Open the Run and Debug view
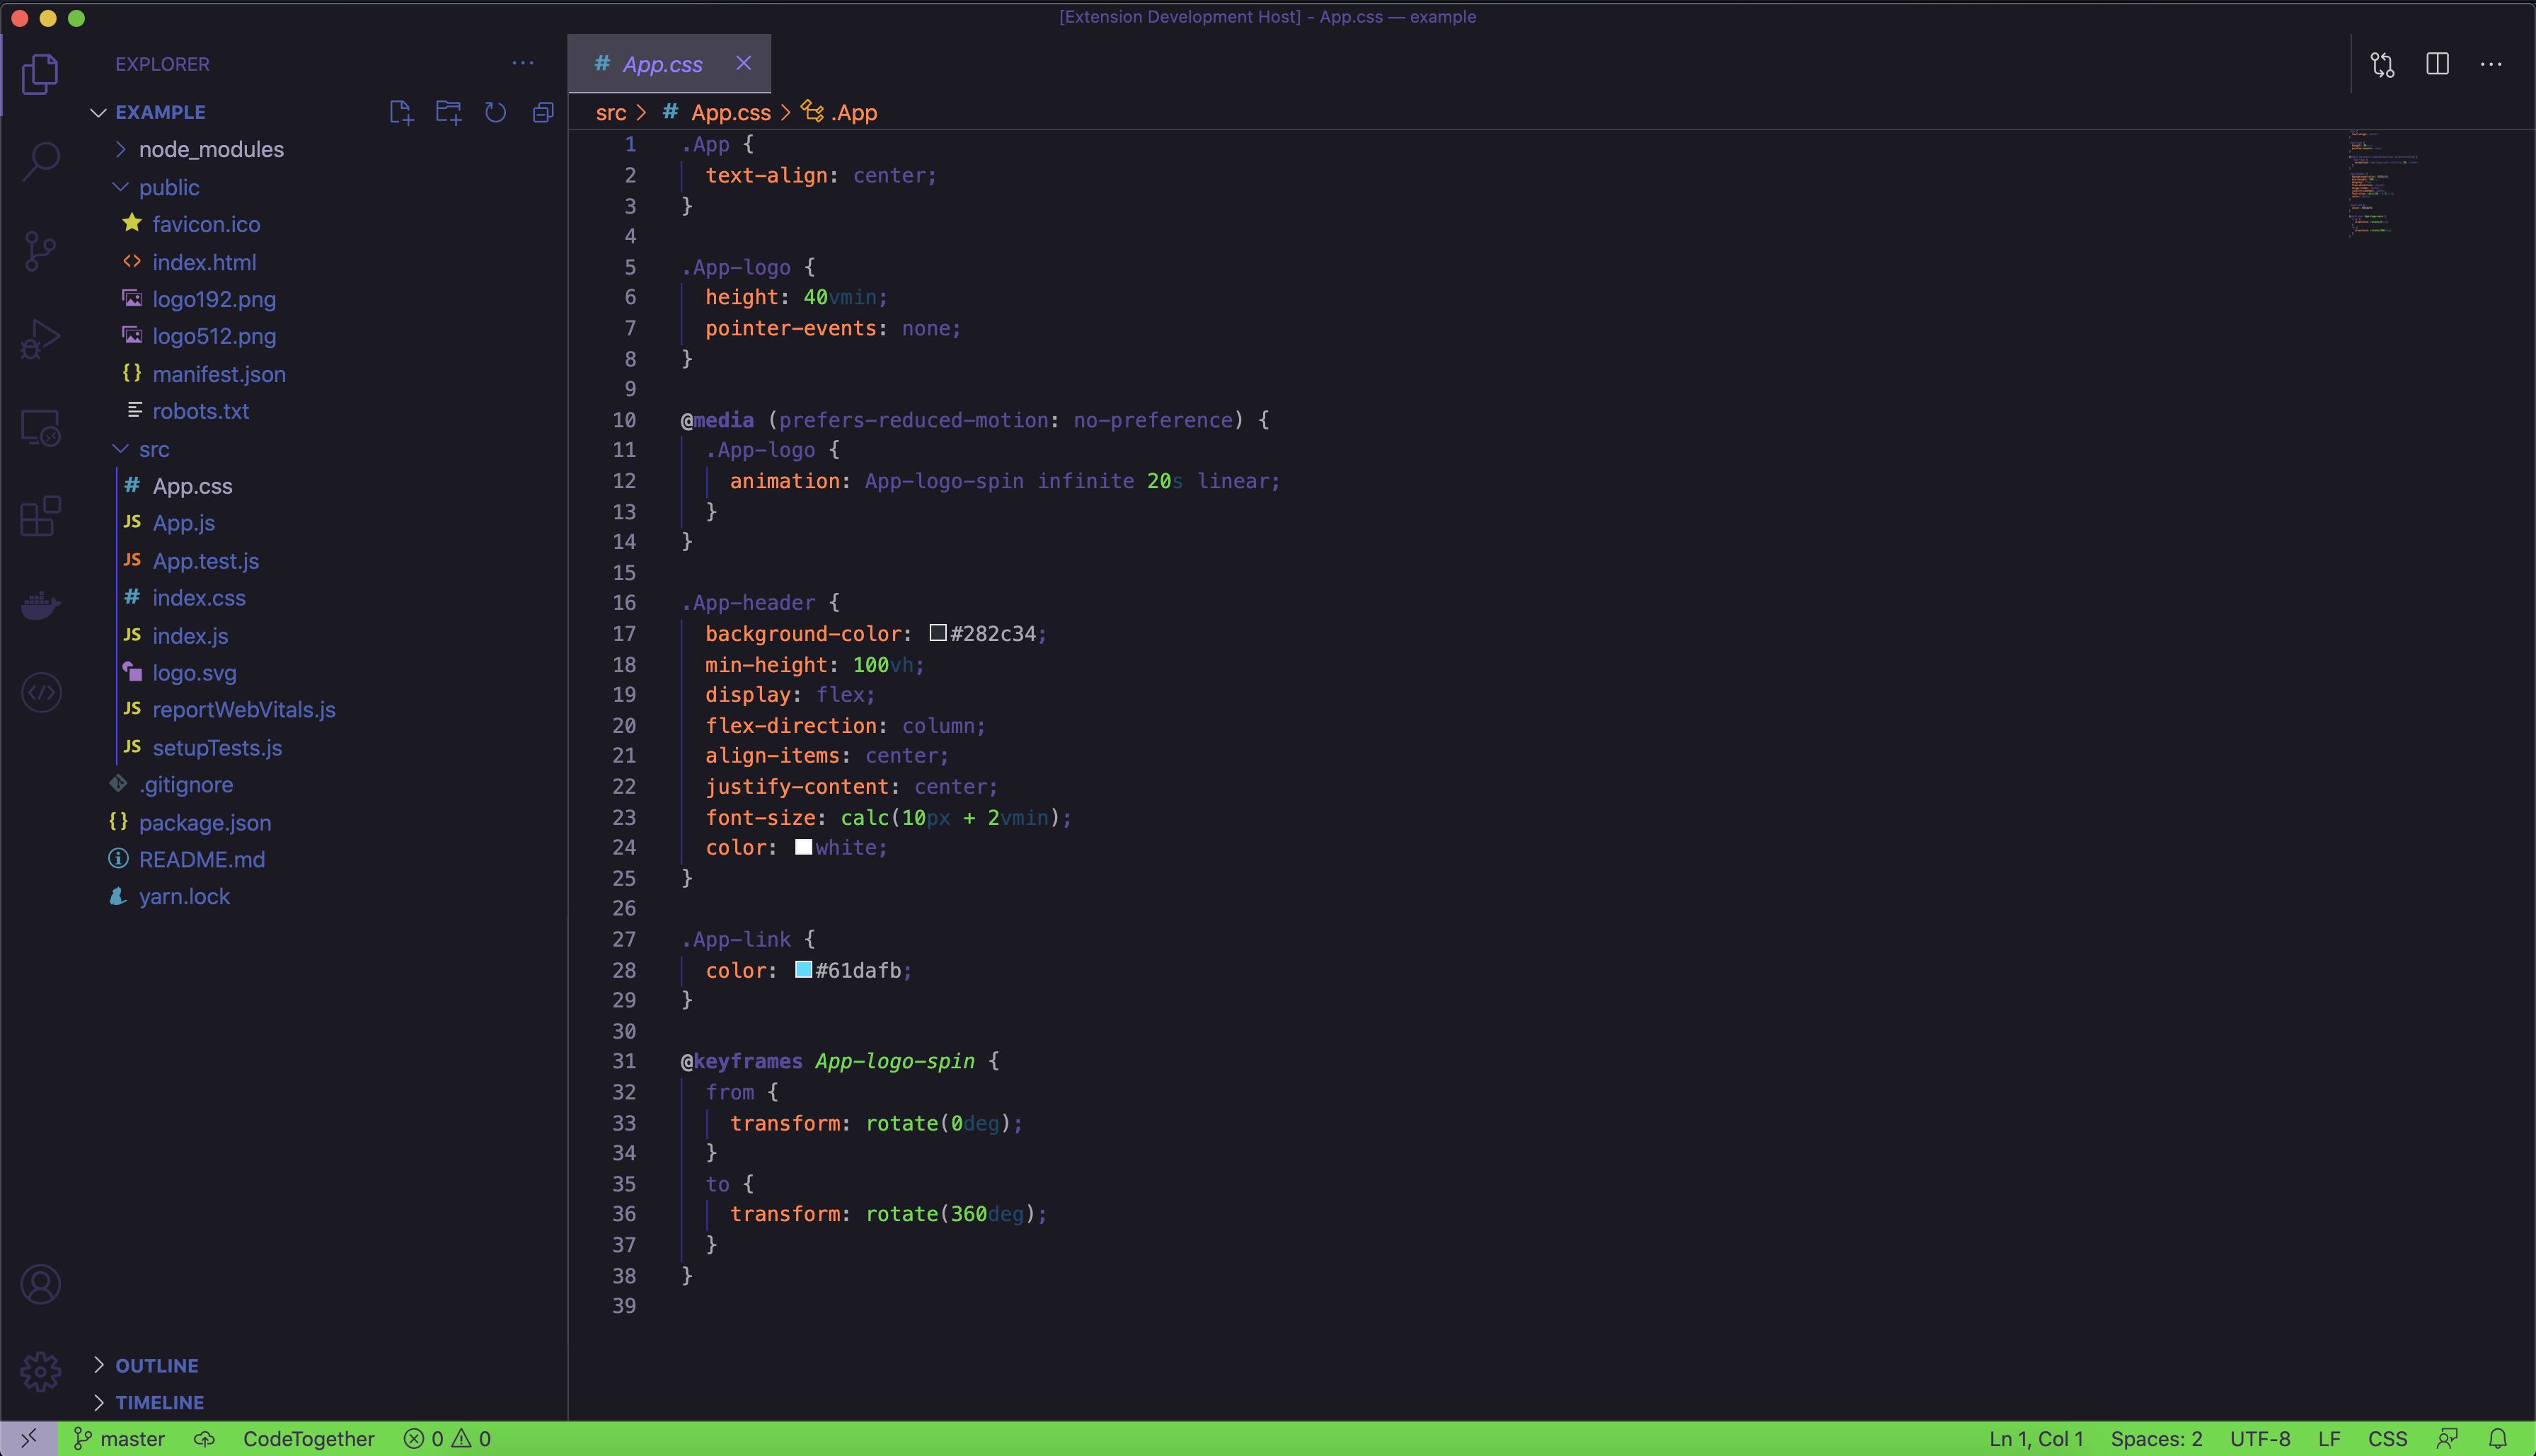 [x=40, y=339]
